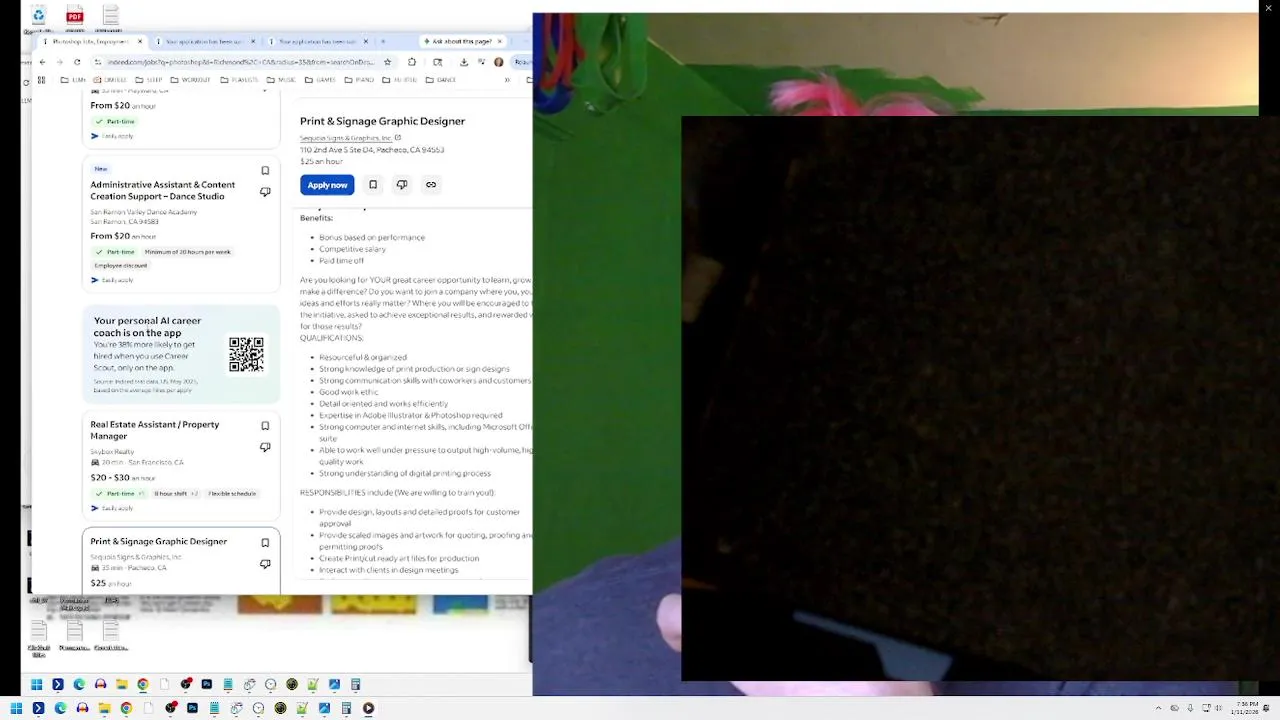The image size is (1280, 720).
Task: Open Real Estate Assistant / Property Manager listing
Action: (155, 430)
